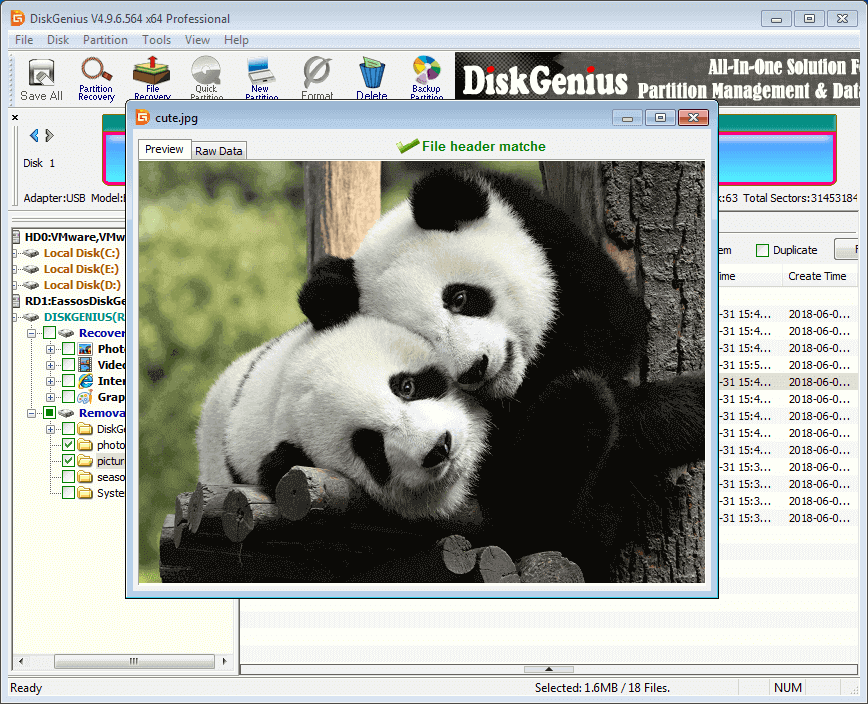Go to previous disk with left arrow
868x704 pixels.
click(x=34, y=136)
